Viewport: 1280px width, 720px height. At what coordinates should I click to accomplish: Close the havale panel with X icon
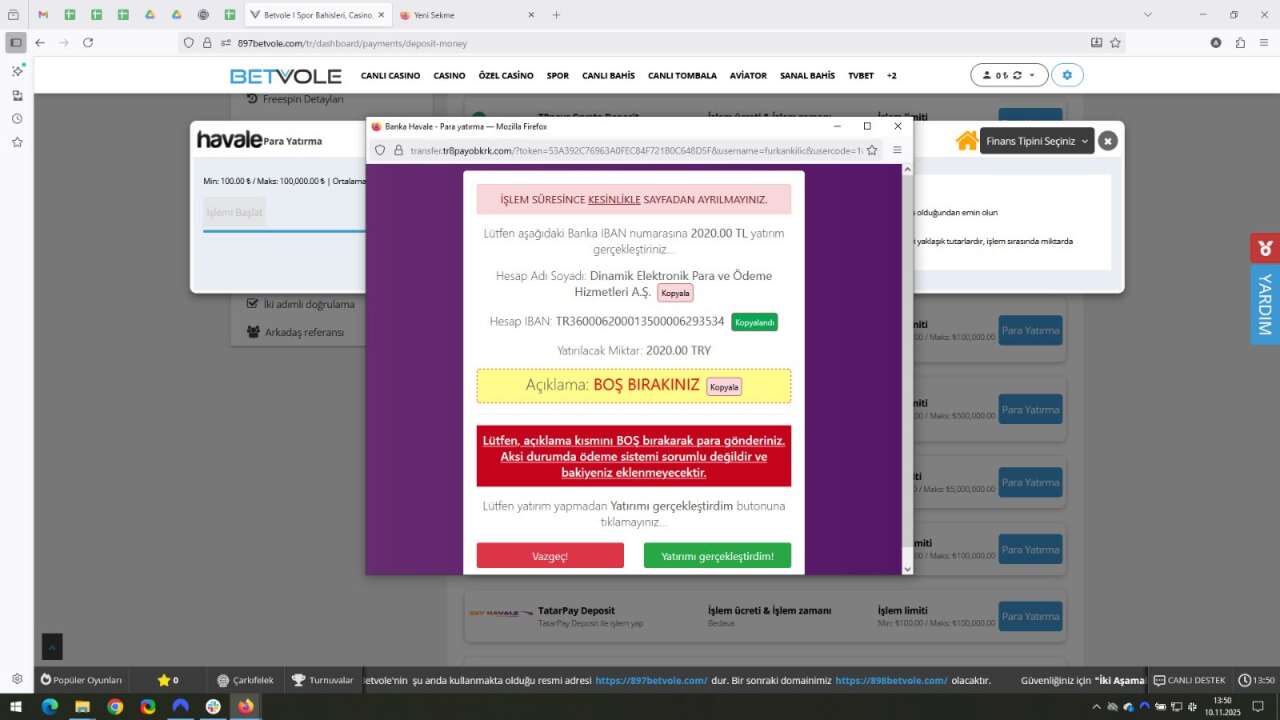(x=1107, y=141)
